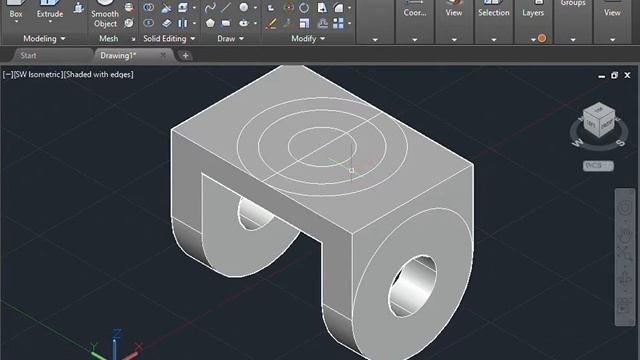Screen dimensions: 640x360
Task: Close the Drawing1* file tab
Action: coord(163,55)
